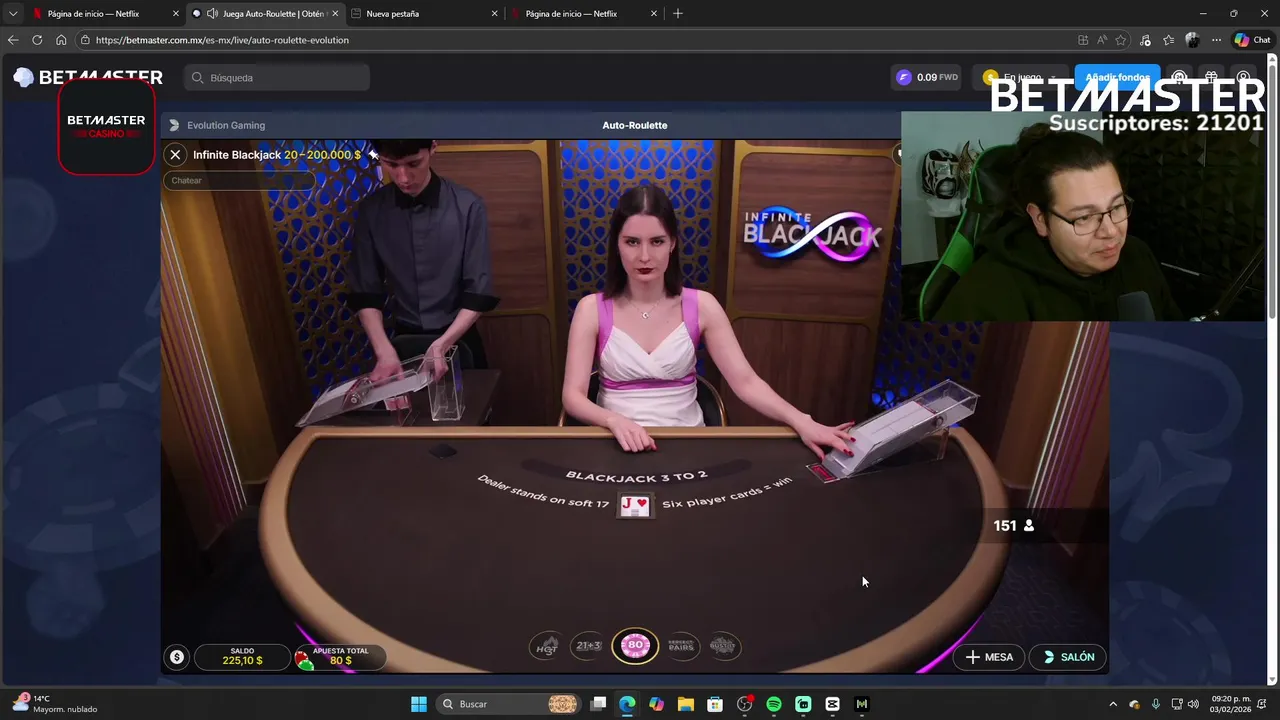Click the Búsqueda search field

[277, 78]
